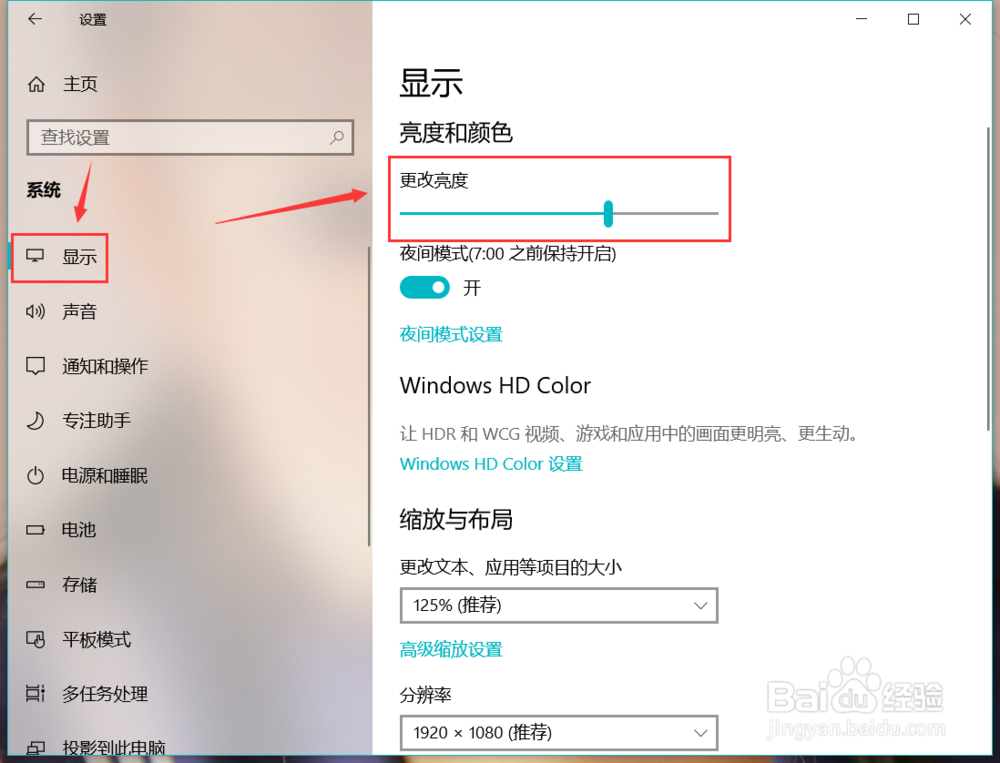Image resolution: width=1000 pixels, height=763 pixels.
Task: Go to the home page via the house icon
Action: tap(36, 84)
